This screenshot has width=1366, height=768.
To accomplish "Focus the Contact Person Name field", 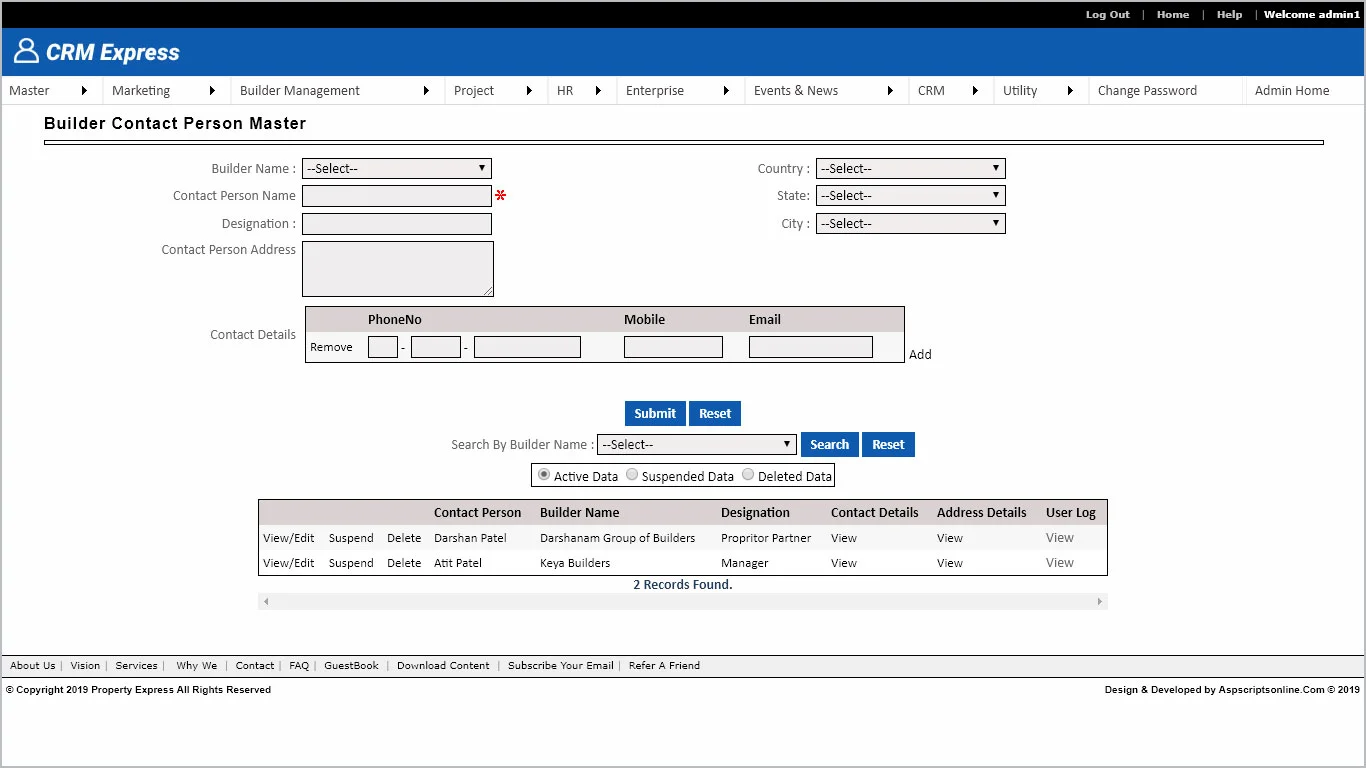I will [x=397, y=196].
